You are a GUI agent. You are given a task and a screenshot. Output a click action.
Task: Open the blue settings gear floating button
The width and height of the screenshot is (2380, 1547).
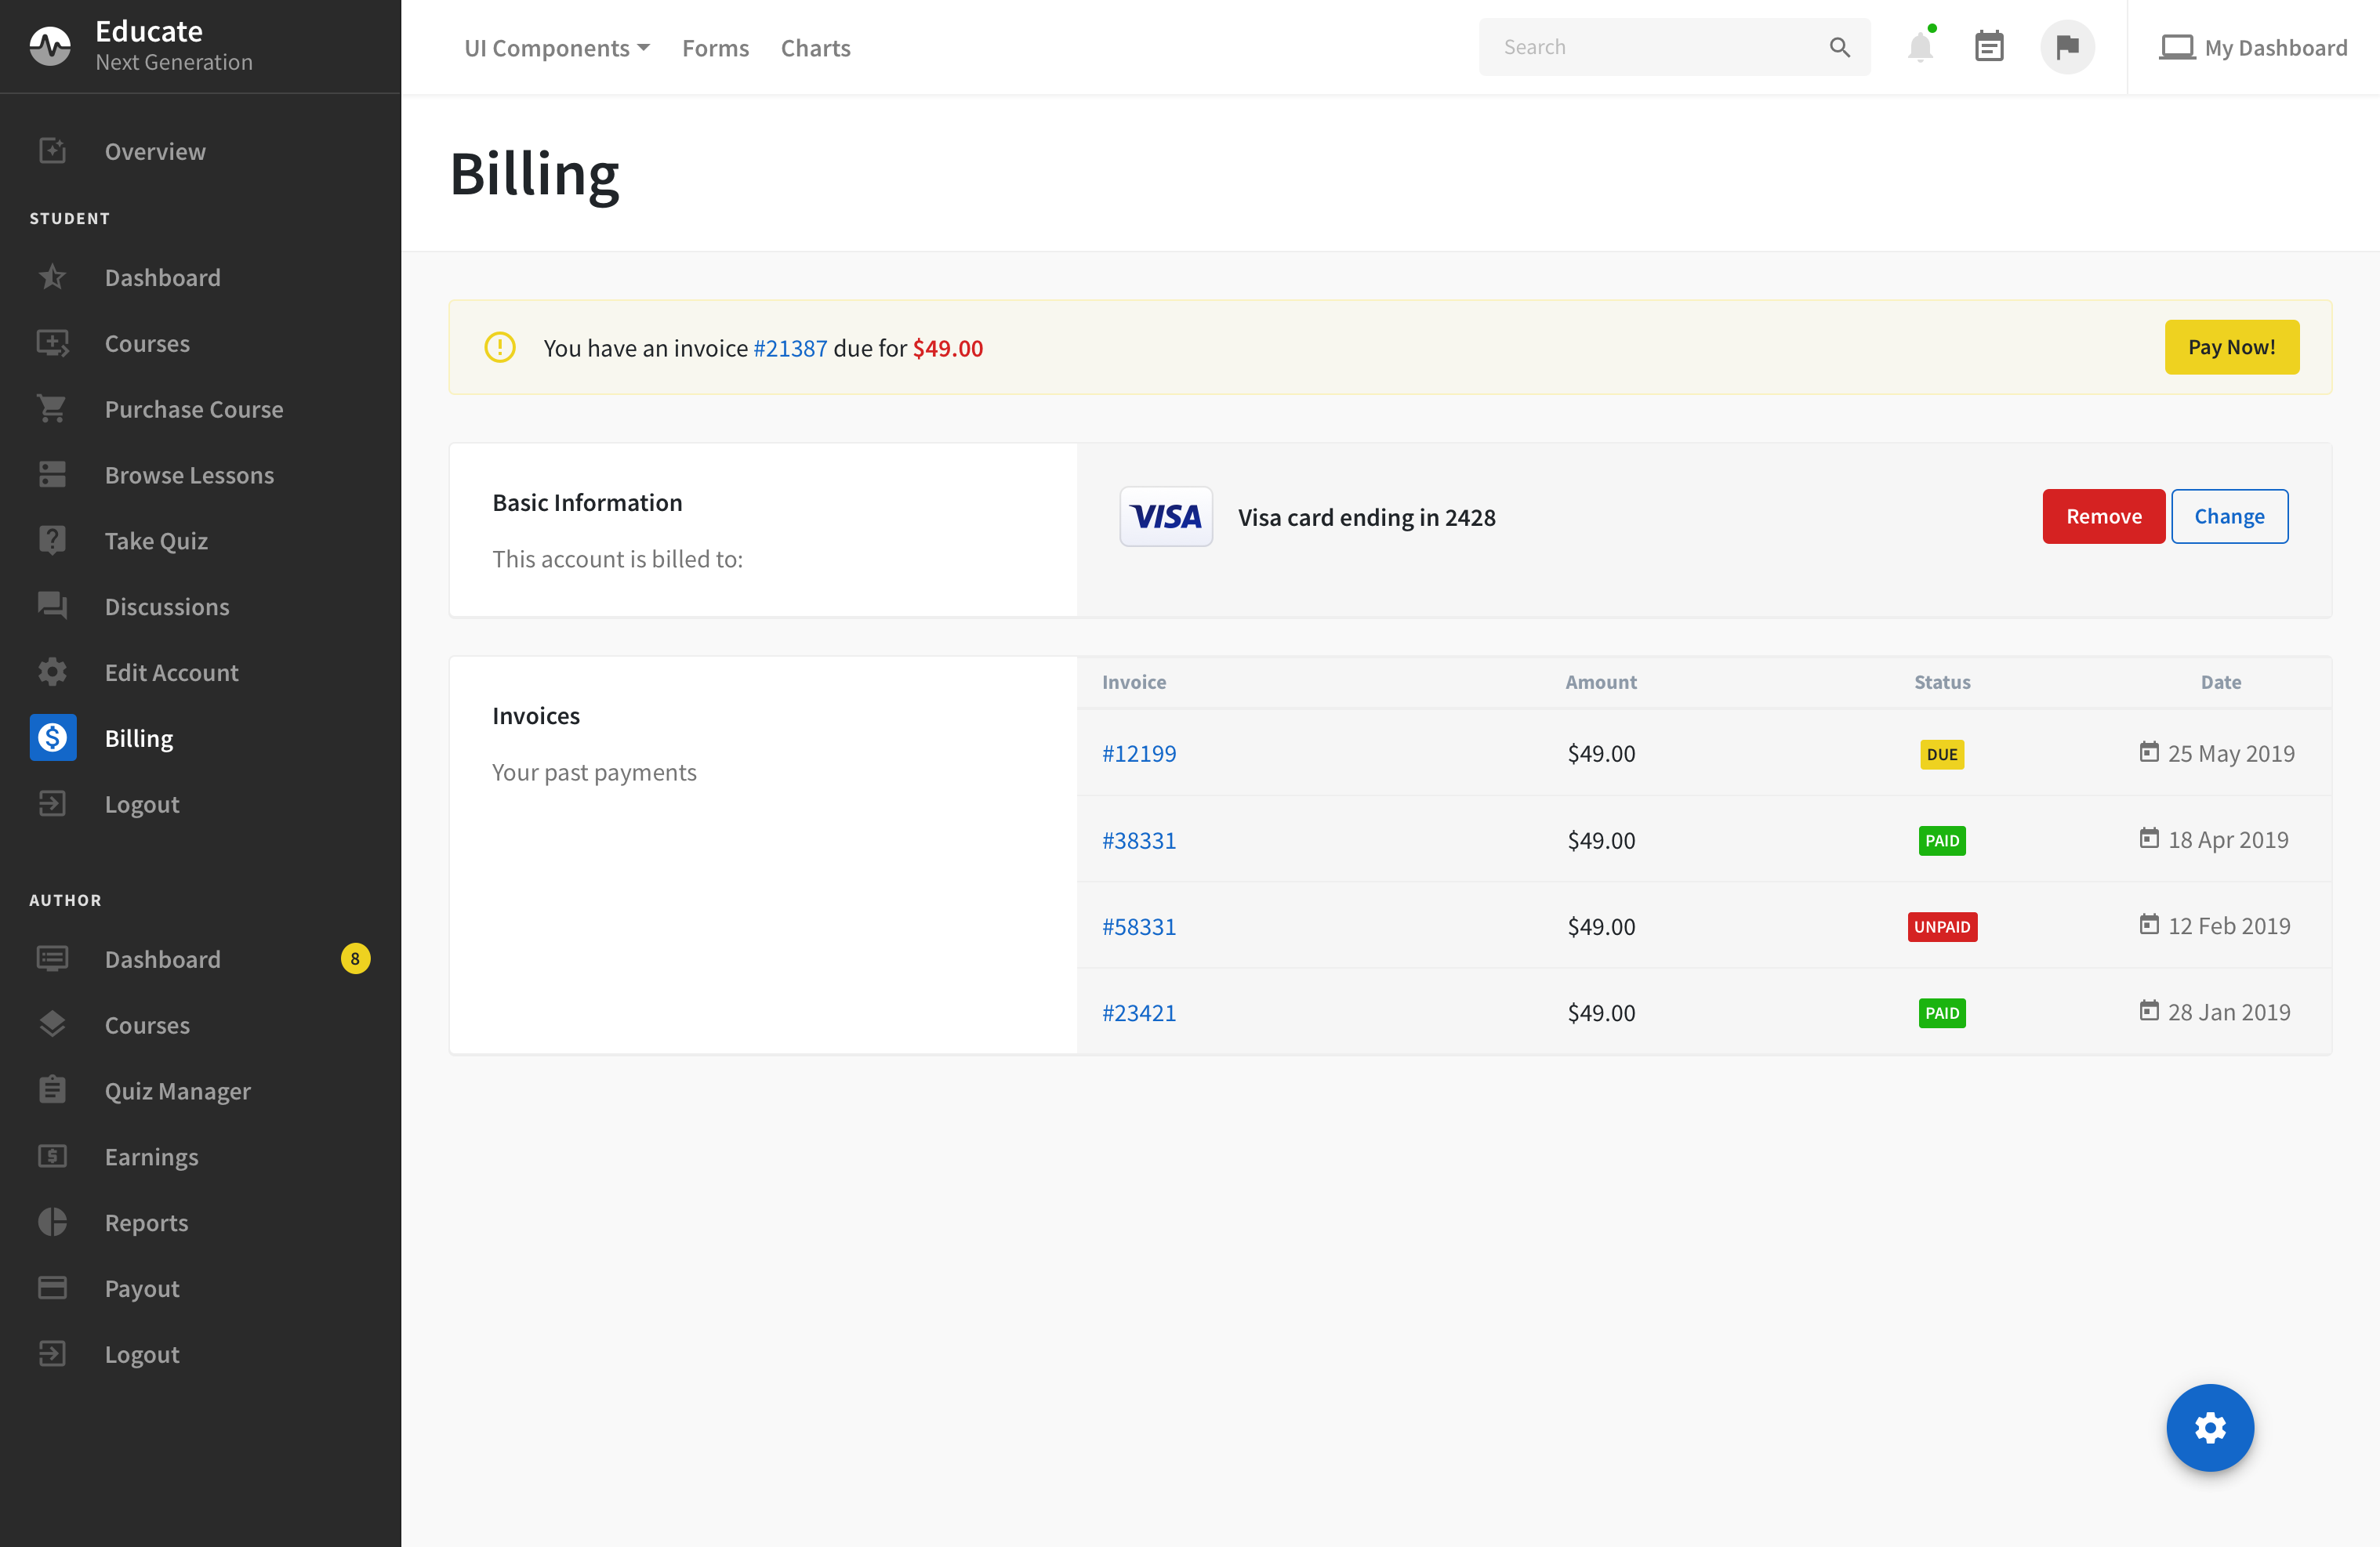pyautogui.click(x=2209, y=1427)
